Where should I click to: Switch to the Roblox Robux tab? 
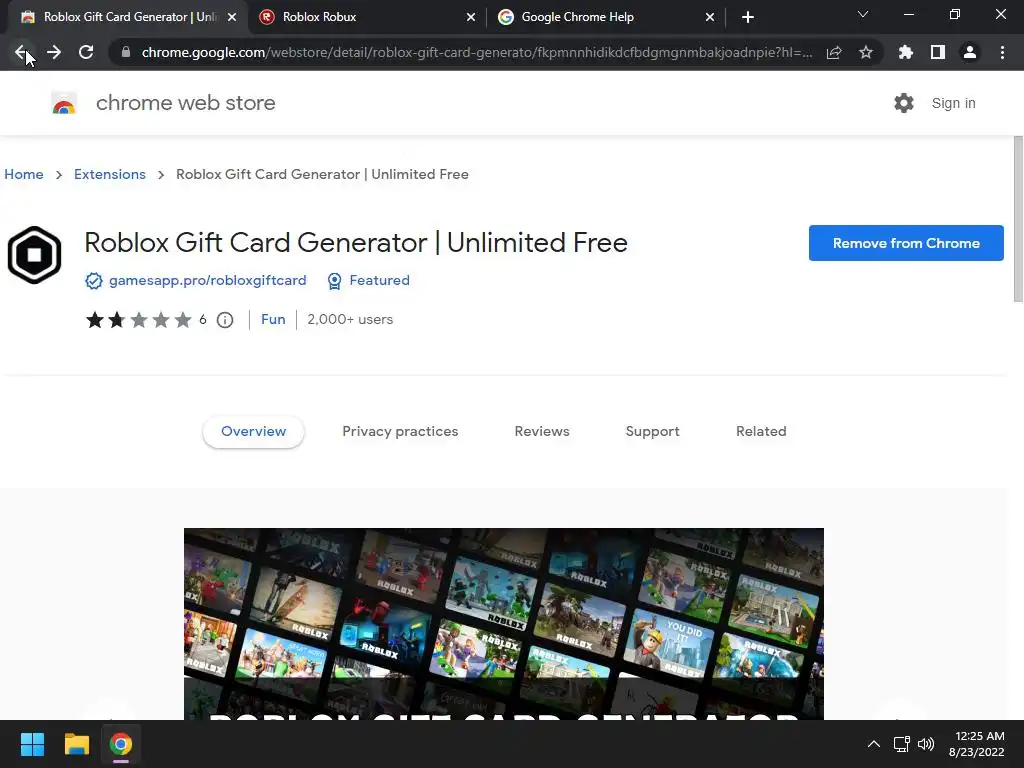[x=366, y=17]
